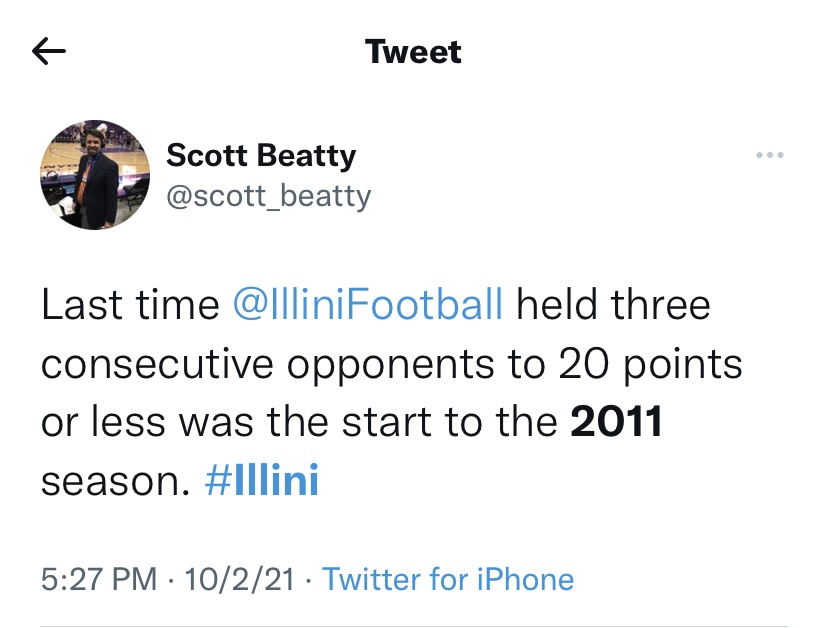828x628 pixels.
Task: Click the words 'held three' in tweet
Action: 612,305
